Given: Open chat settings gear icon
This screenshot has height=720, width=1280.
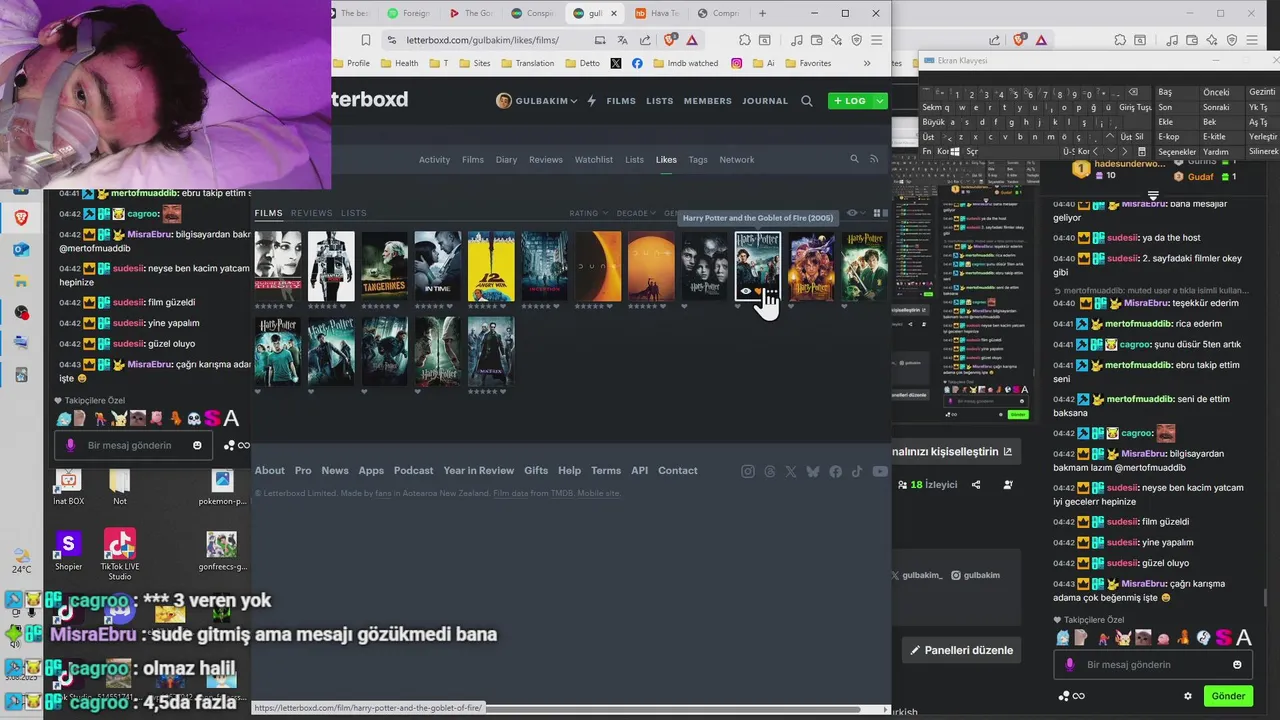Looking at the screenshot, I should pyautogui.click(x=1188, y=696).
